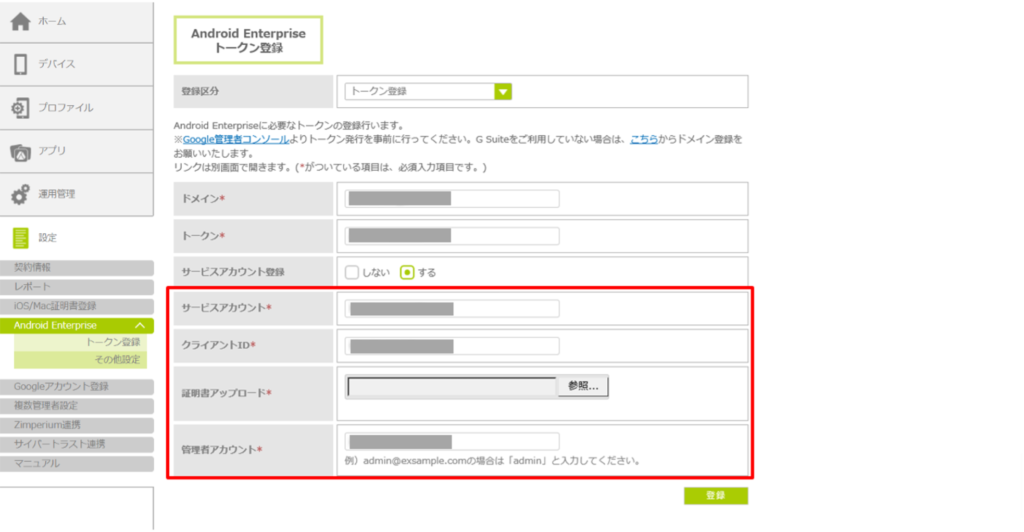Click the ドメイン input field
This screenshot has height=532, width=1024.
click(x=452, y=198)
